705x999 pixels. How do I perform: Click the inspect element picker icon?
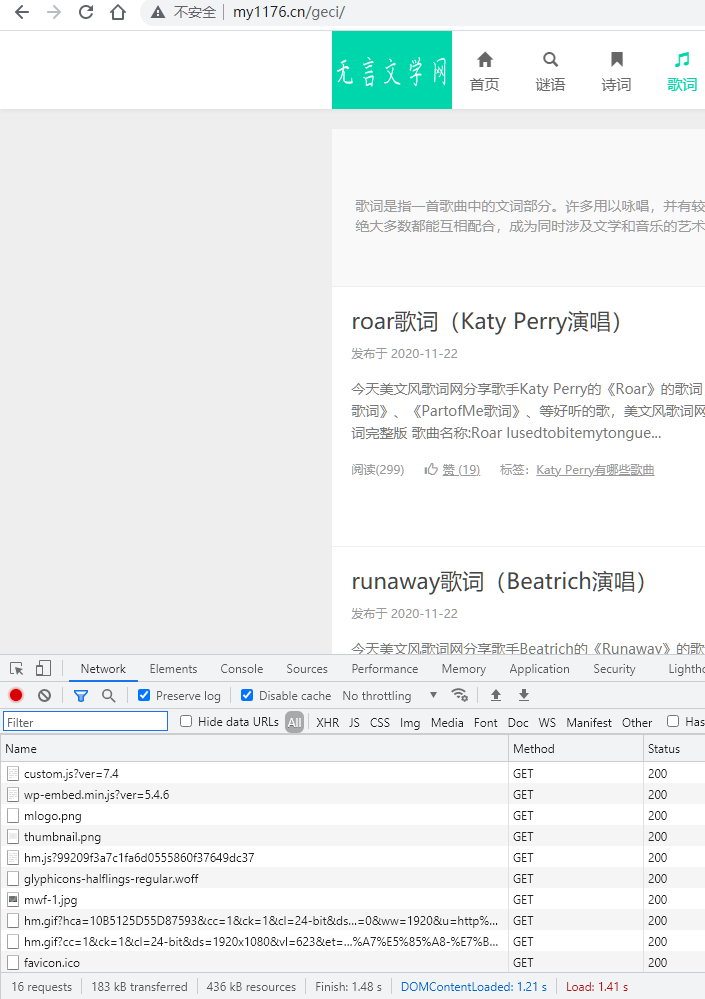17,668
